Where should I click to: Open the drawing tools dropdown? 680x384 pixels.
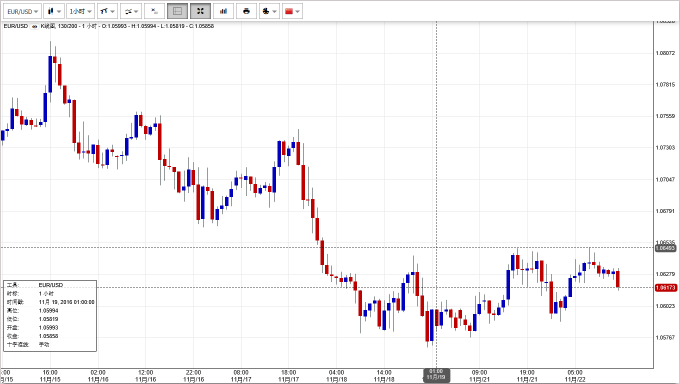107,11
